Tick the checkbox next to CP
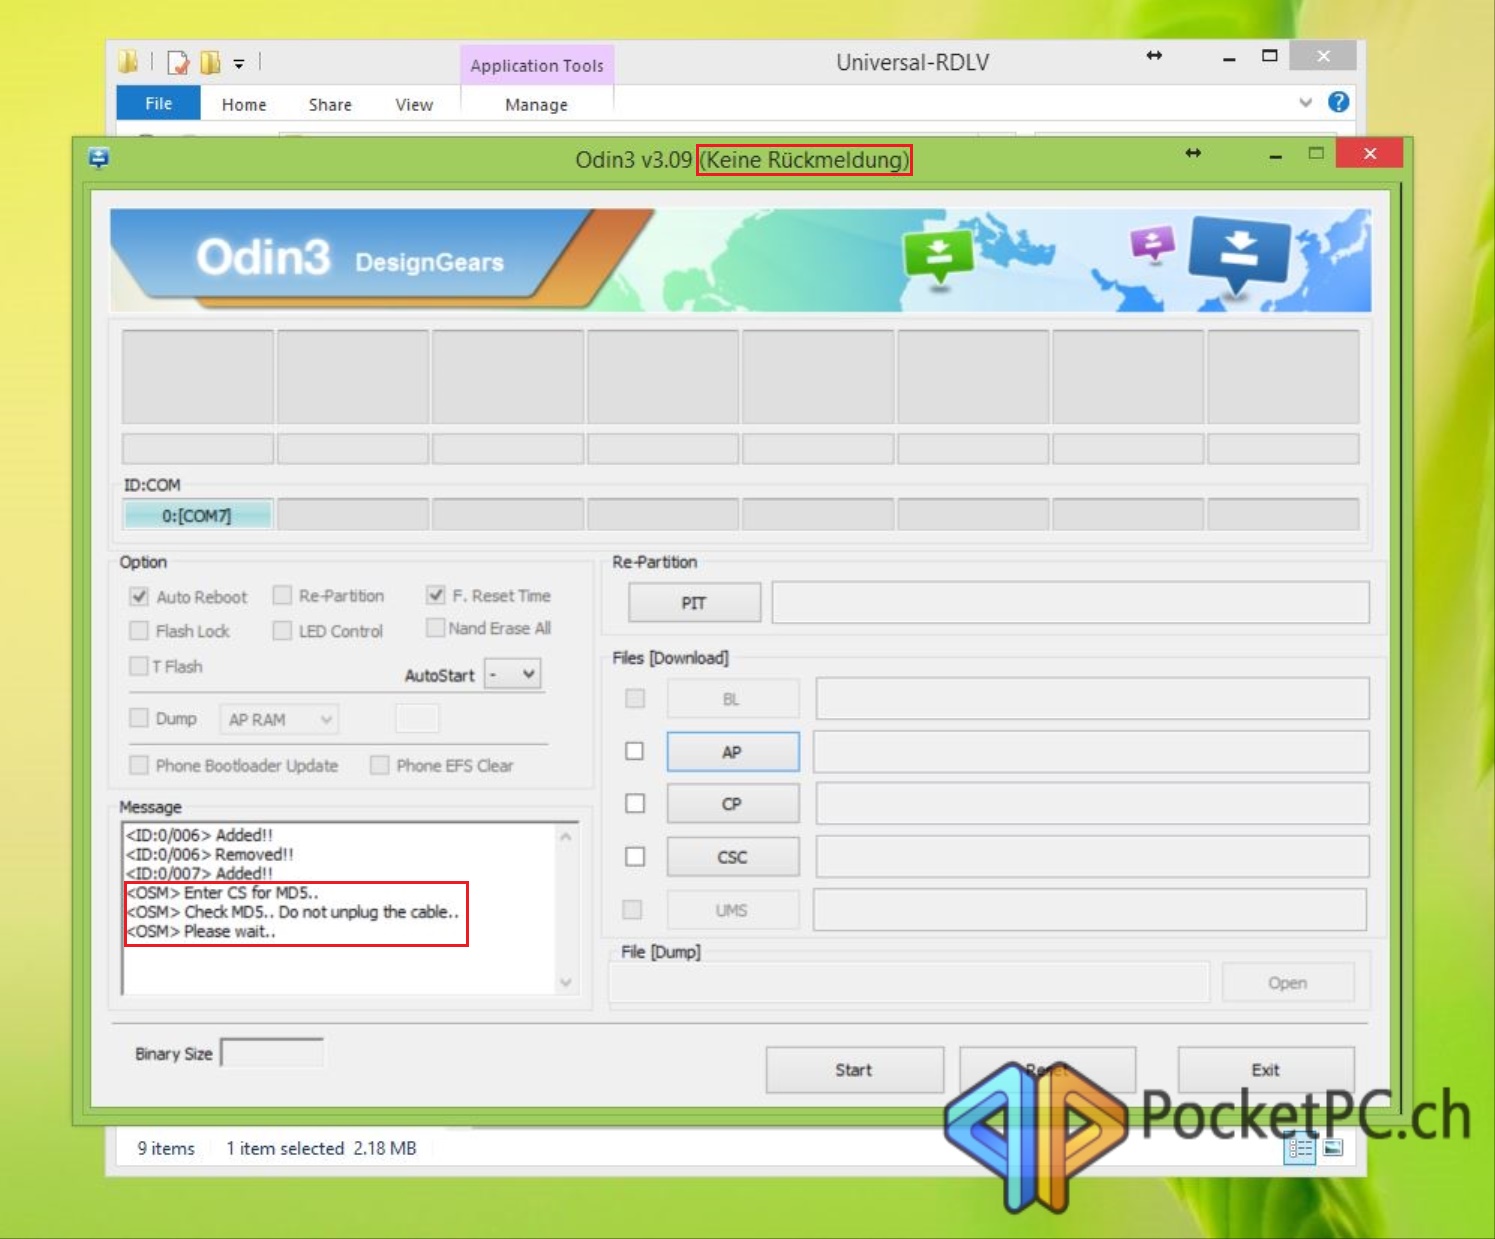The width and height of the screenshot is (1495, 1239). (x=634, y=803)
